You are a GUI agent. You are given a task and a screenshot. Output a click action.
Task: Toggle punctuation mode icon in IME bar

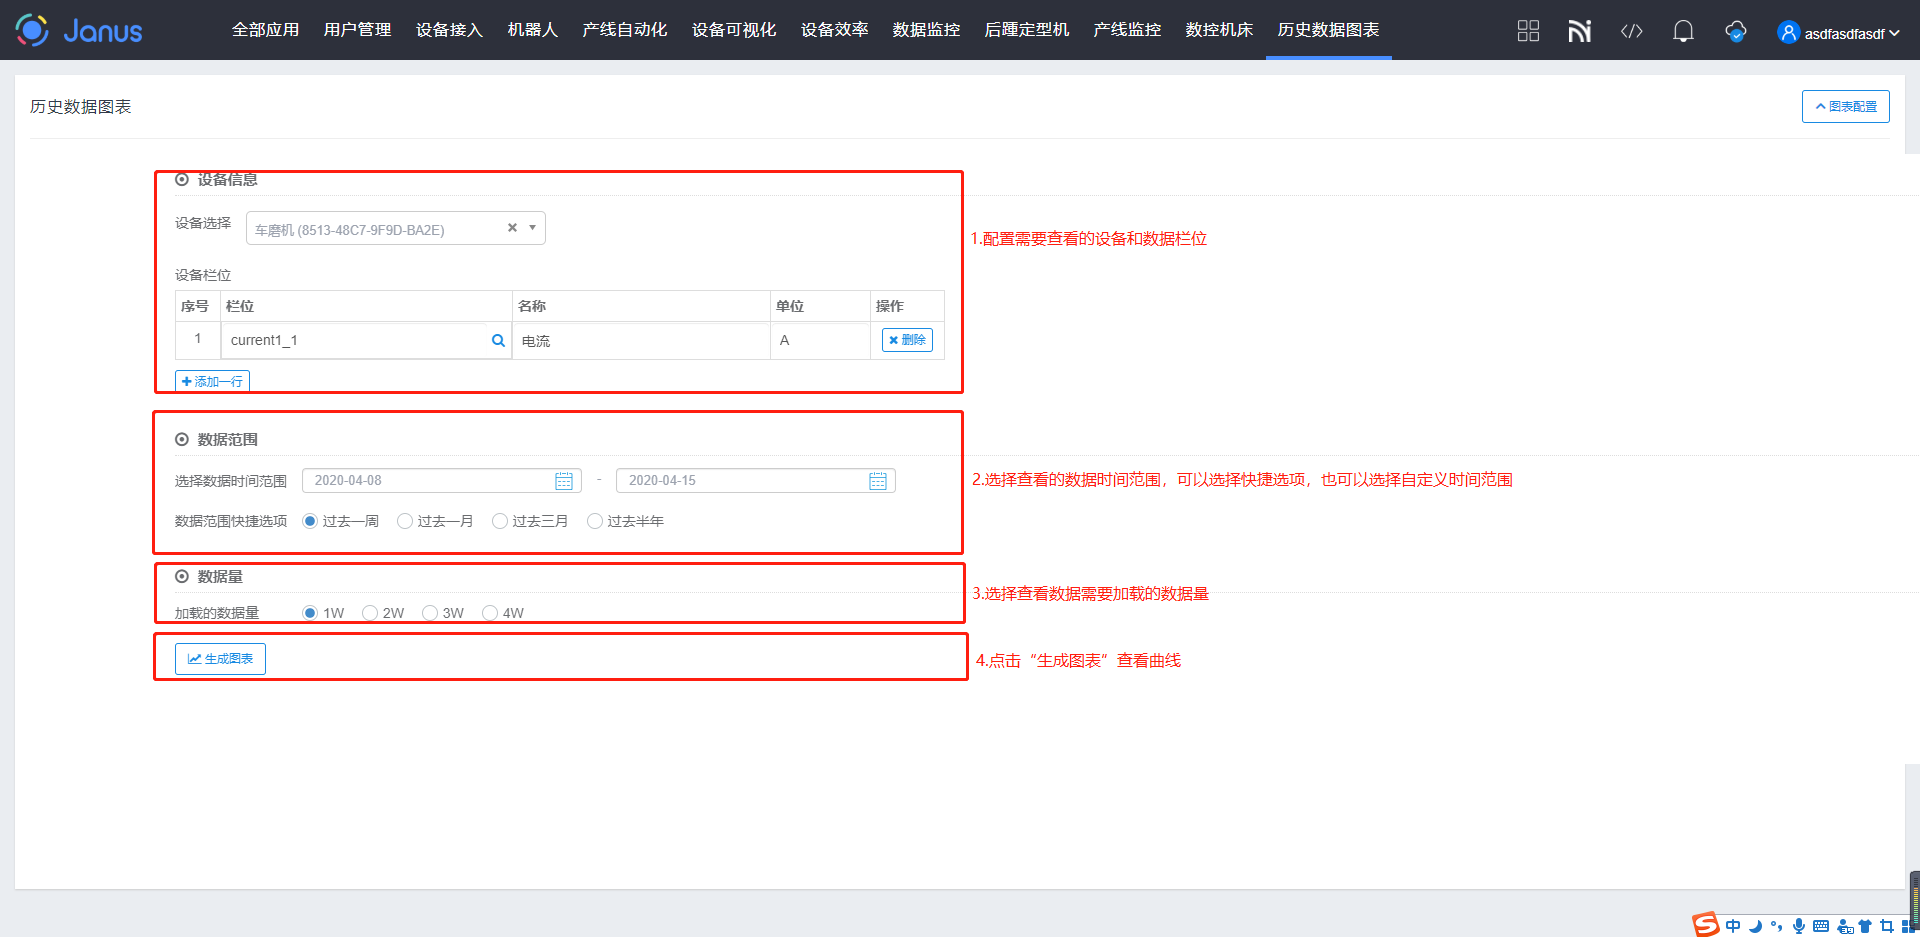click(1777, 926)
